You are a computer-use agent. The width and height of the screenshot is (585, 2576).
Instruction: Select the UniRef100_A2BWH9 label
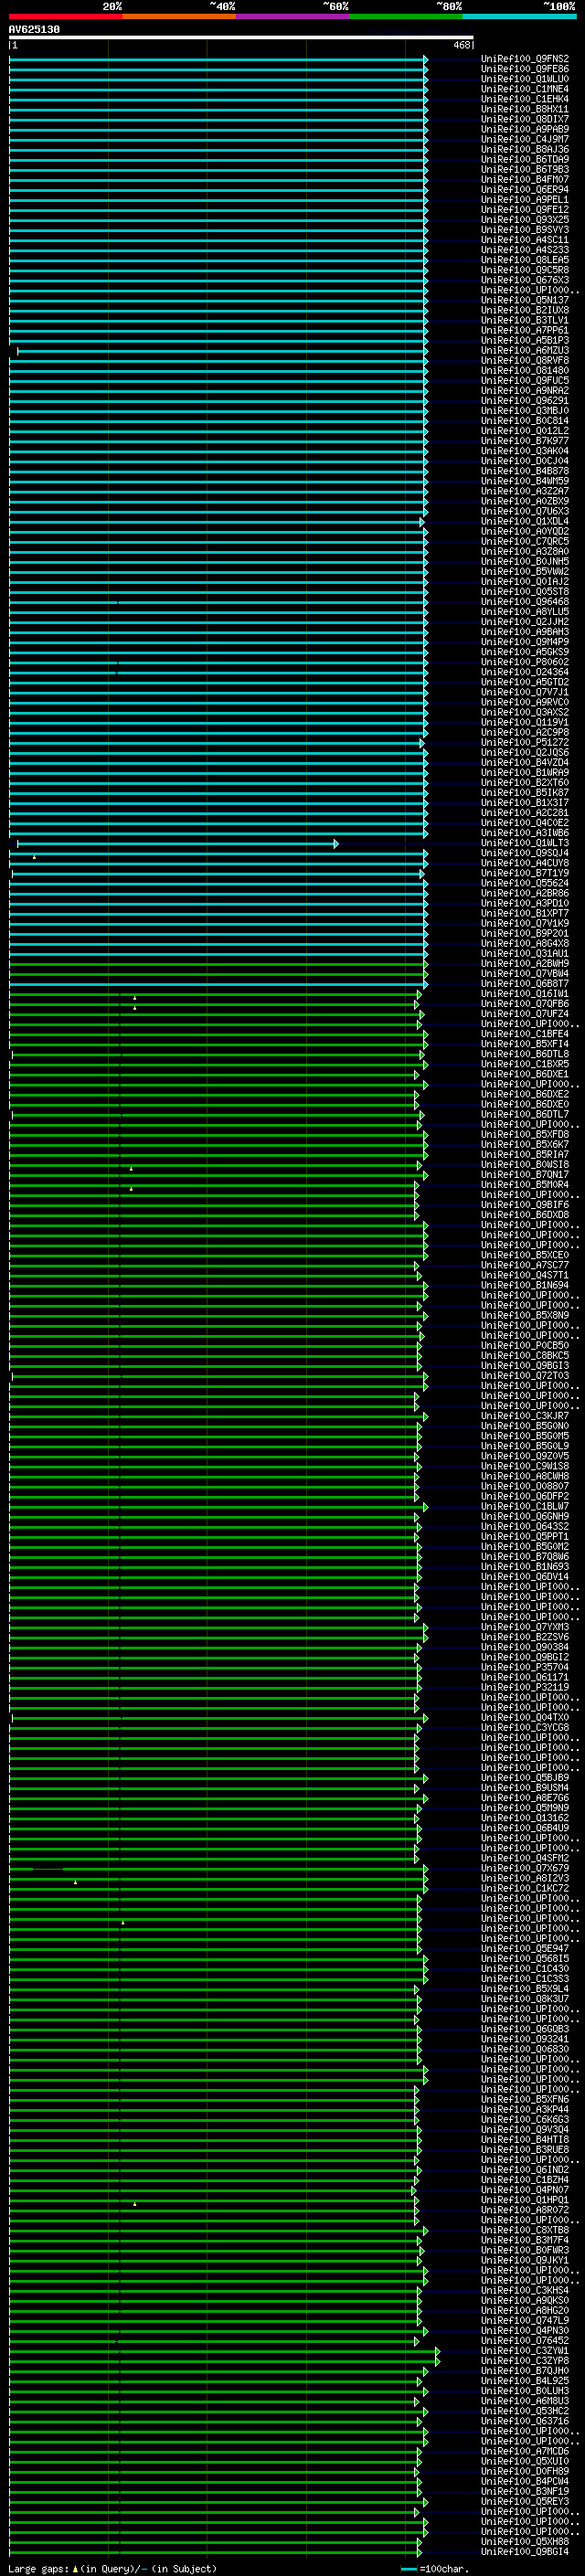tap(525, 963)
